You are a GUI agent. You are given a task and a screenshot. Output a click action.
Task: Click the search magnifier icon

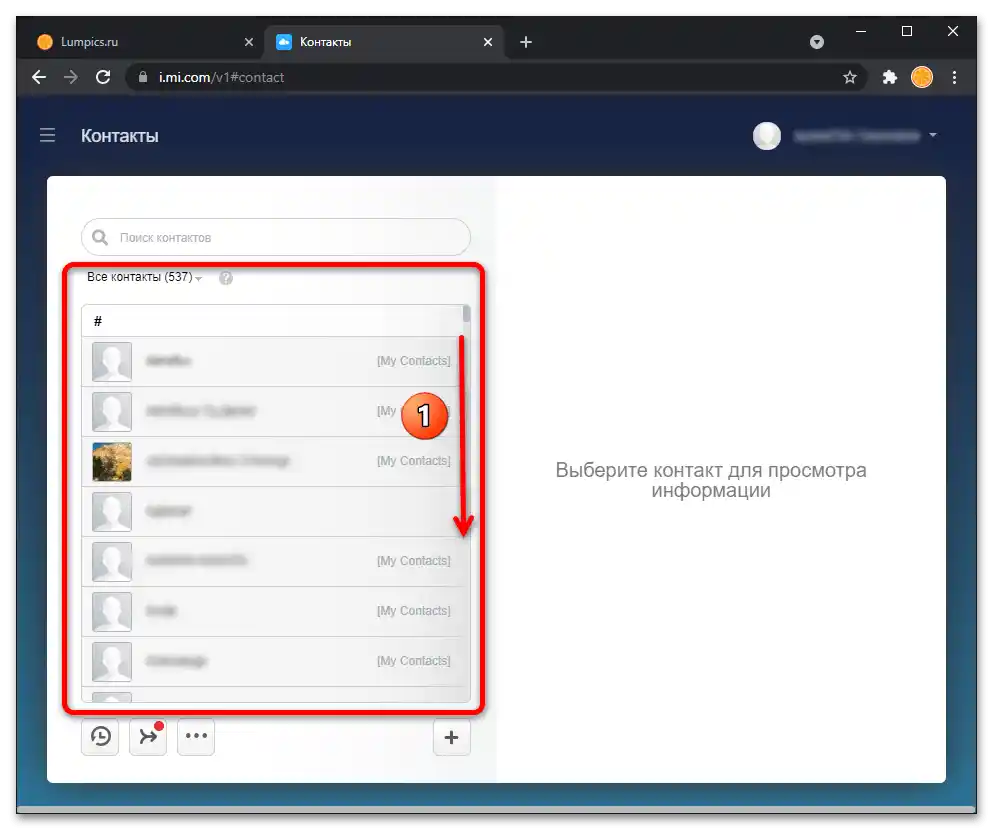point(100,237)
